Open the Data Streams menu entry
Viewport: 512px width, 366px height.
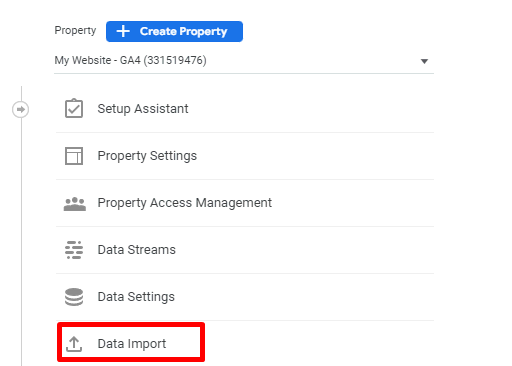[245, 250]
